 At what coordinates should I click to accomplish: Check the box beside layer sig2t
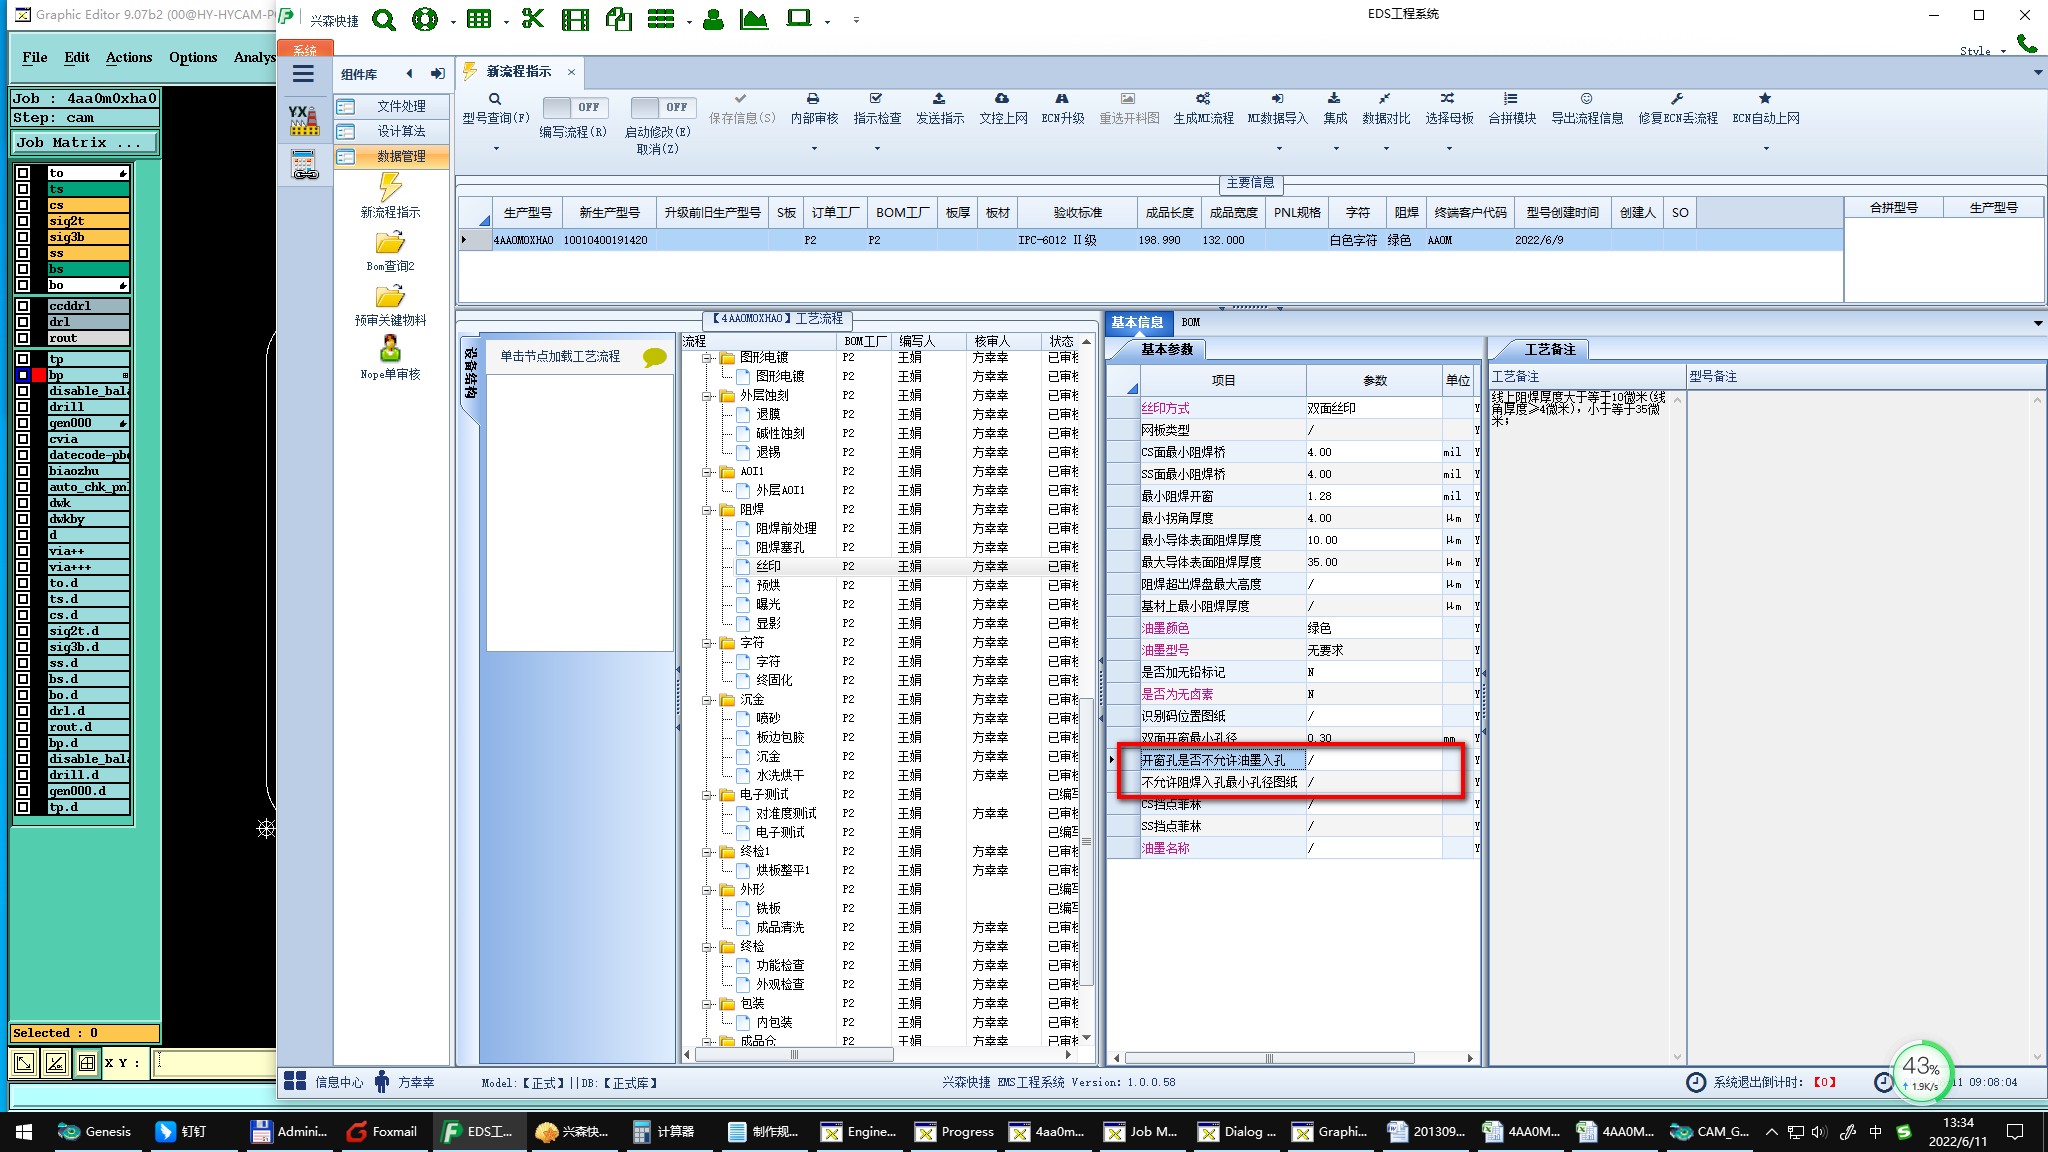[23, 221]
